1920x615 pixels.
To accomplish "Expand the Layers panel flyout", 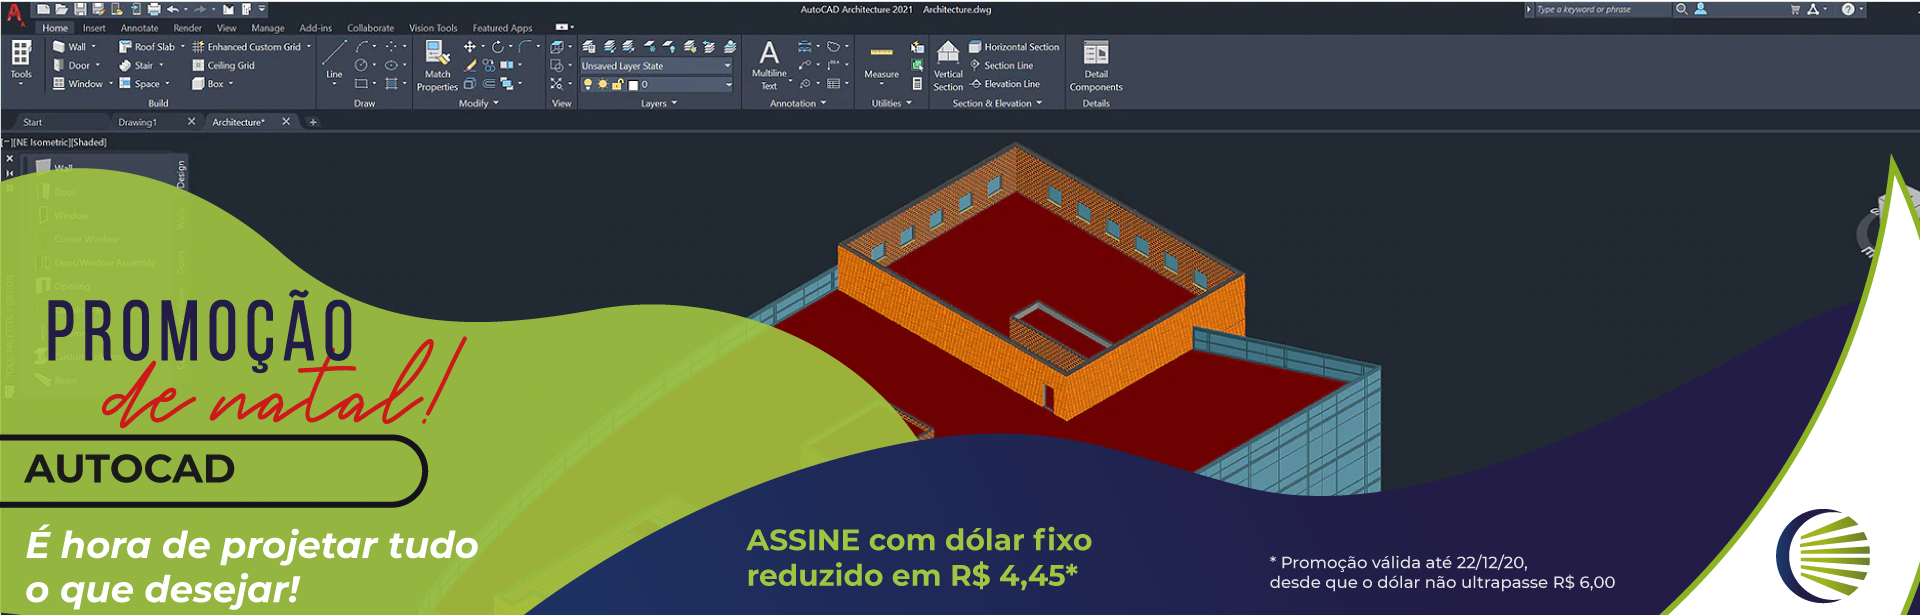I will point(659,103).
